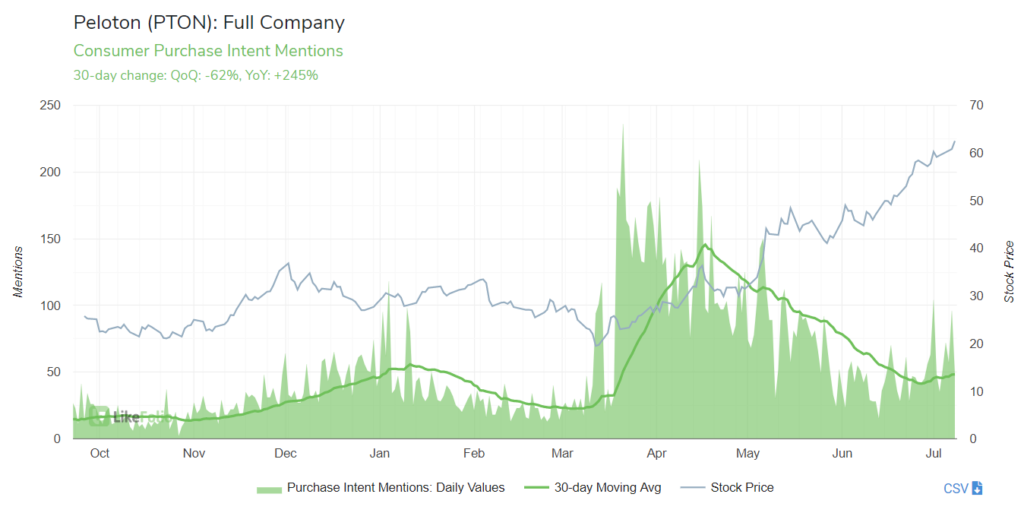The width and height of the screenshot is (1024, 513).
Task: Click the 'Jul' x-axis label
Action: point(933,454)
